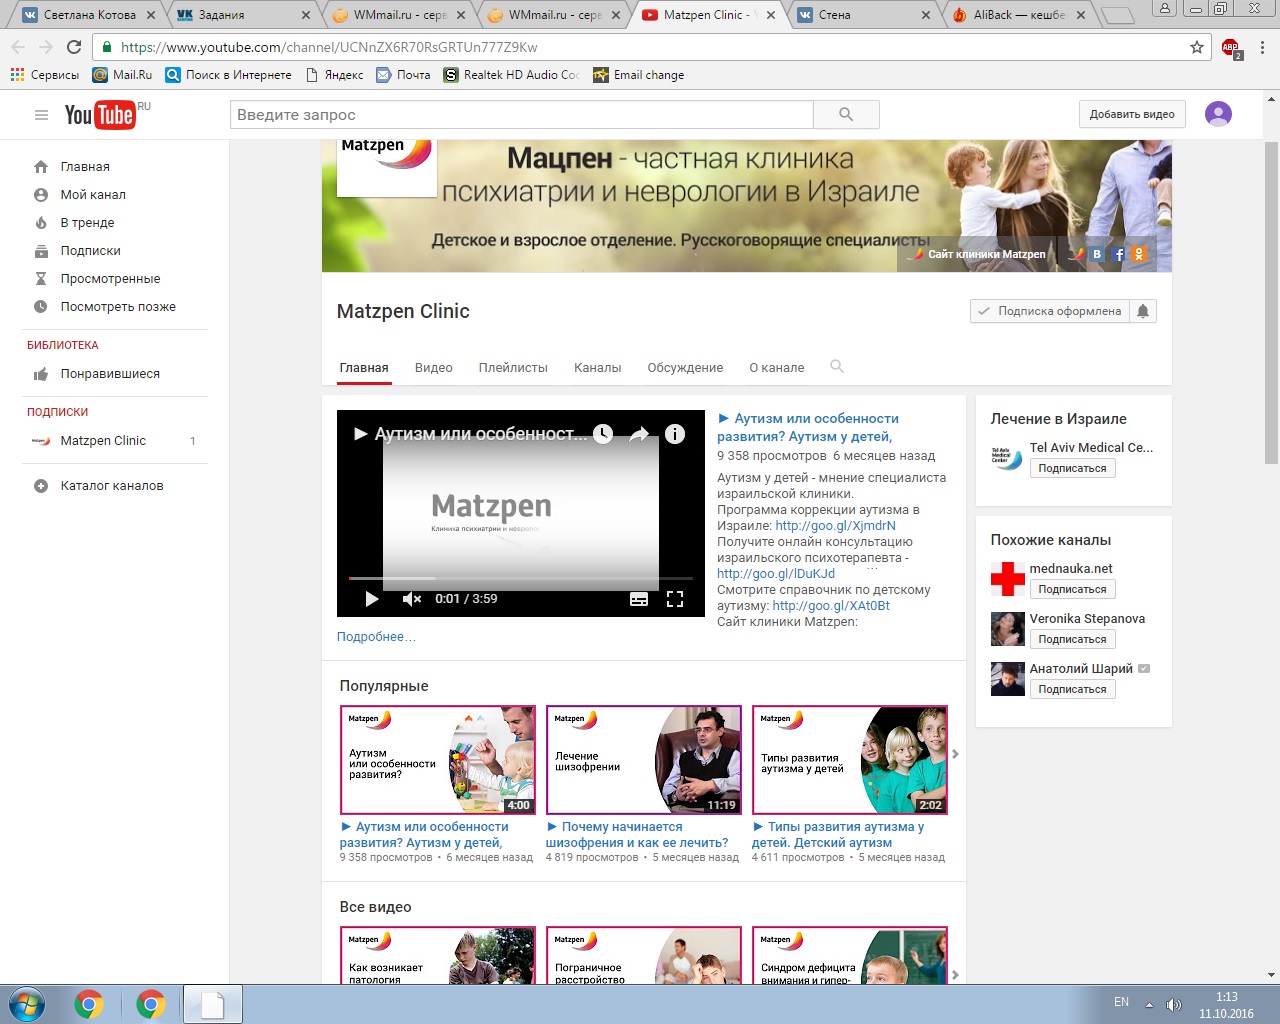Switch to the О канале tab
The height and width of the screenshot is (1024, 1280).
(777, 367)
